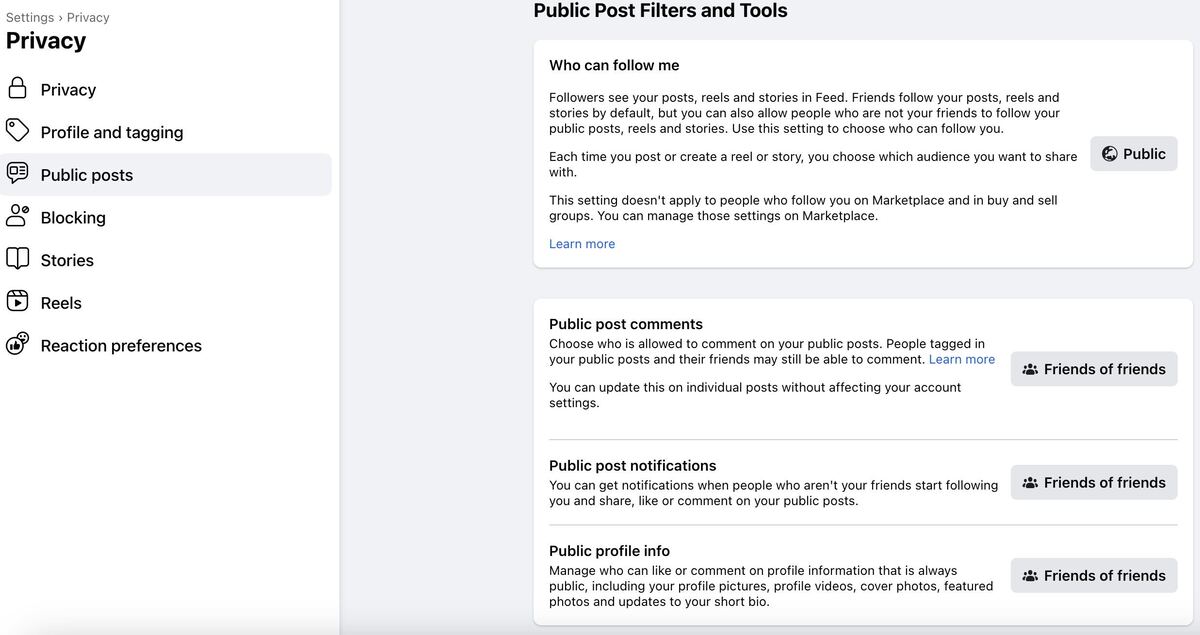Viewport: 1200px width, 635px height.
Task: Open the Who can follow me audience dropdown
Action: (1133, 154)
